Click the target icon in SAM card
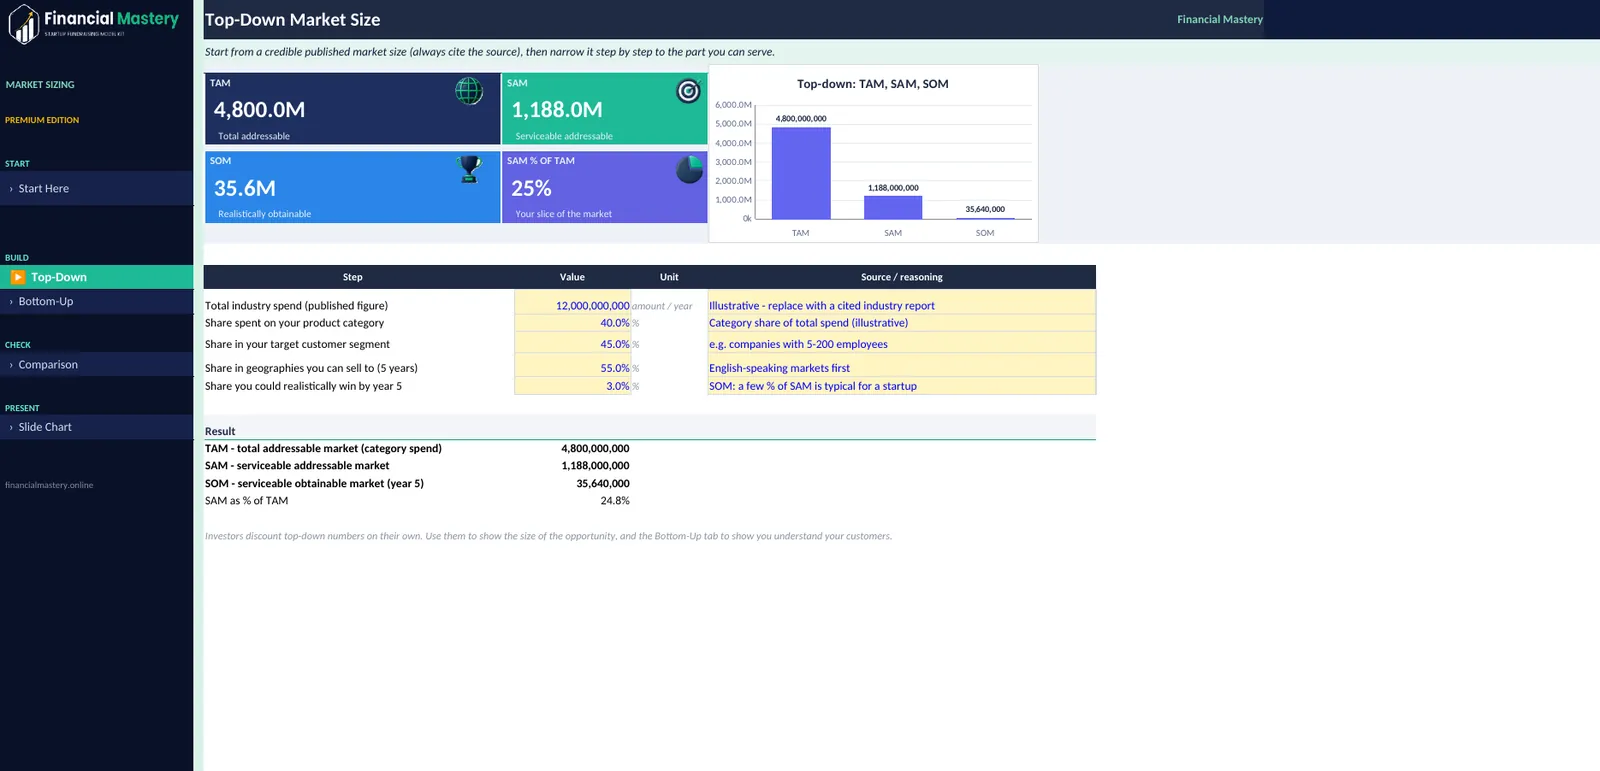This screenshot has width=1600, height=771. point(688,91)
